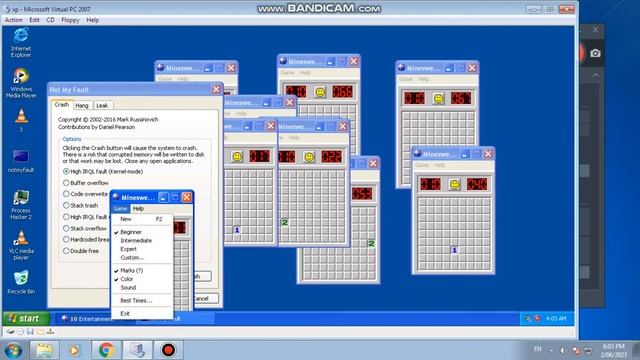Open Windows Explorer from the Windows 7 taskbar
640x360 pixels.
click(x=44, y=350)
